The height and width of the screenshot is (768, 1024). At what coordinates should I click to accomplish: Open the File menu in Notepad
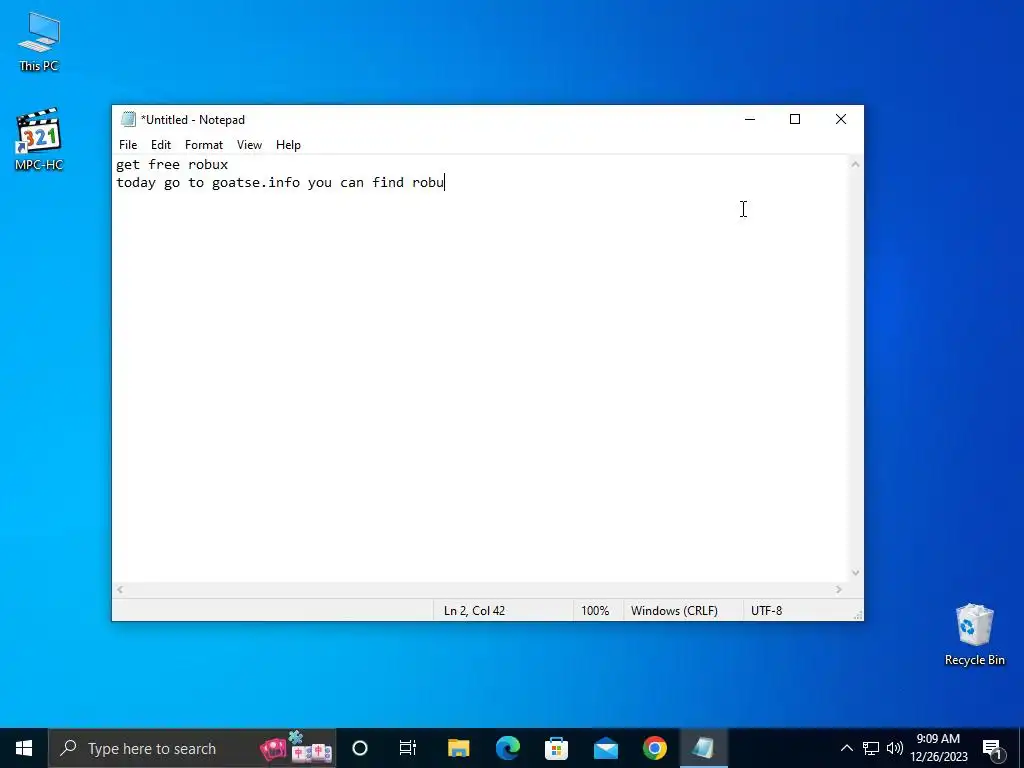click(128, 145)
